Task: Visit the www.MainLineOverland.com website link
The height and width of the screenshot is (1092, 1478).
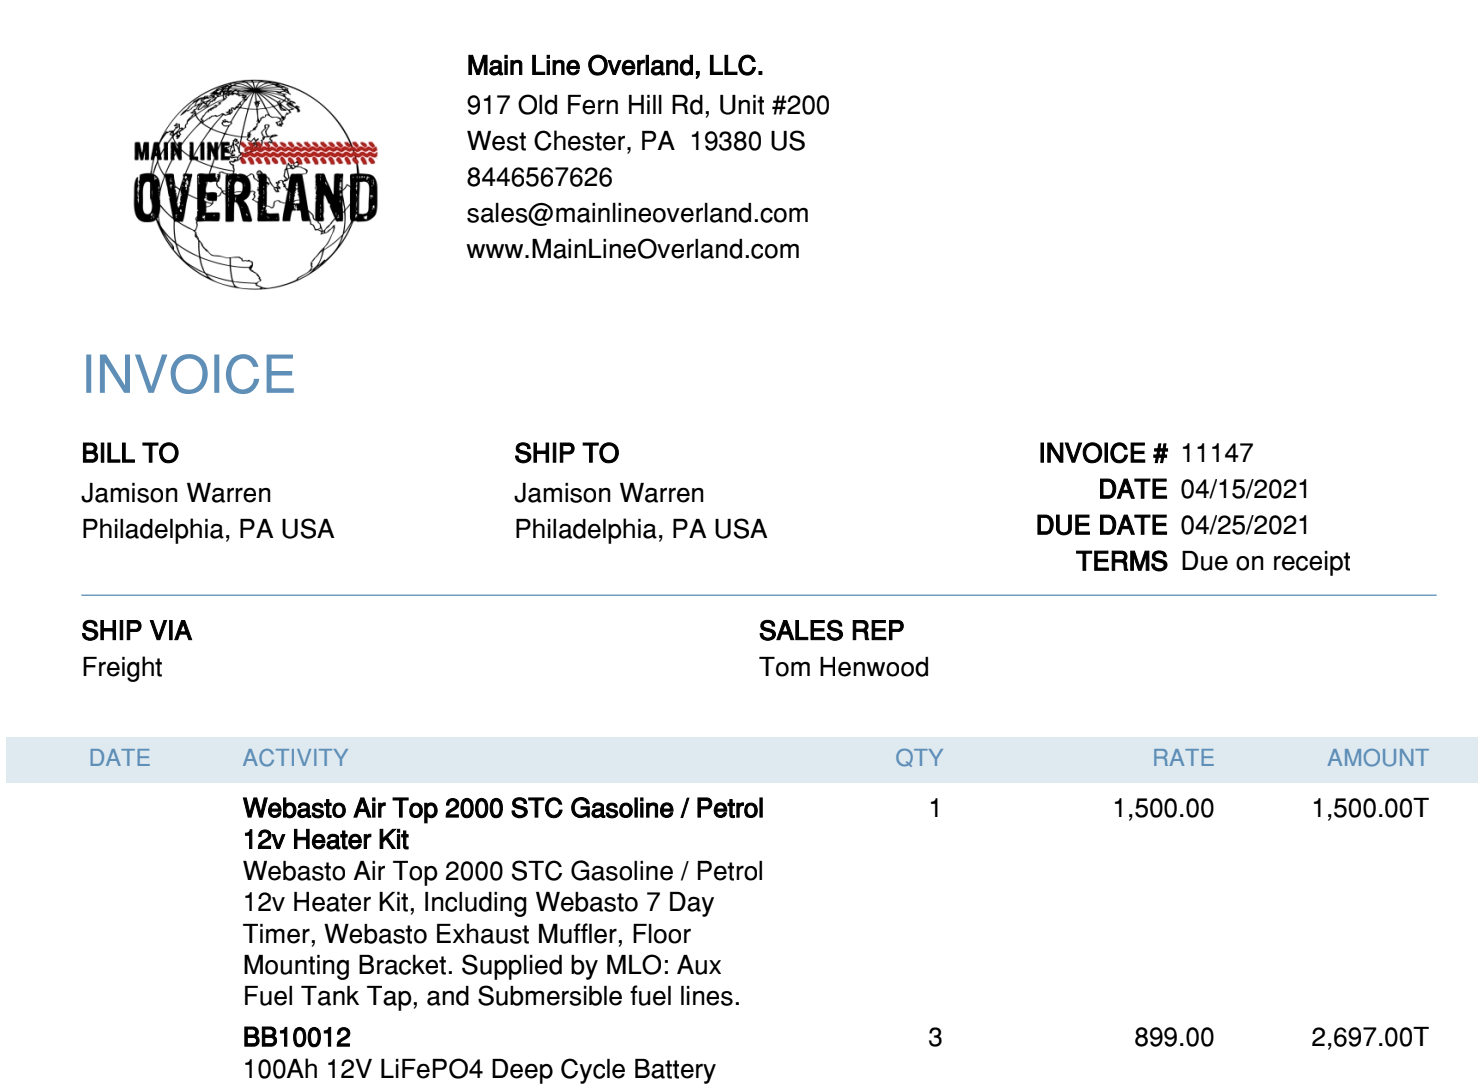Action: coord(633,249)
